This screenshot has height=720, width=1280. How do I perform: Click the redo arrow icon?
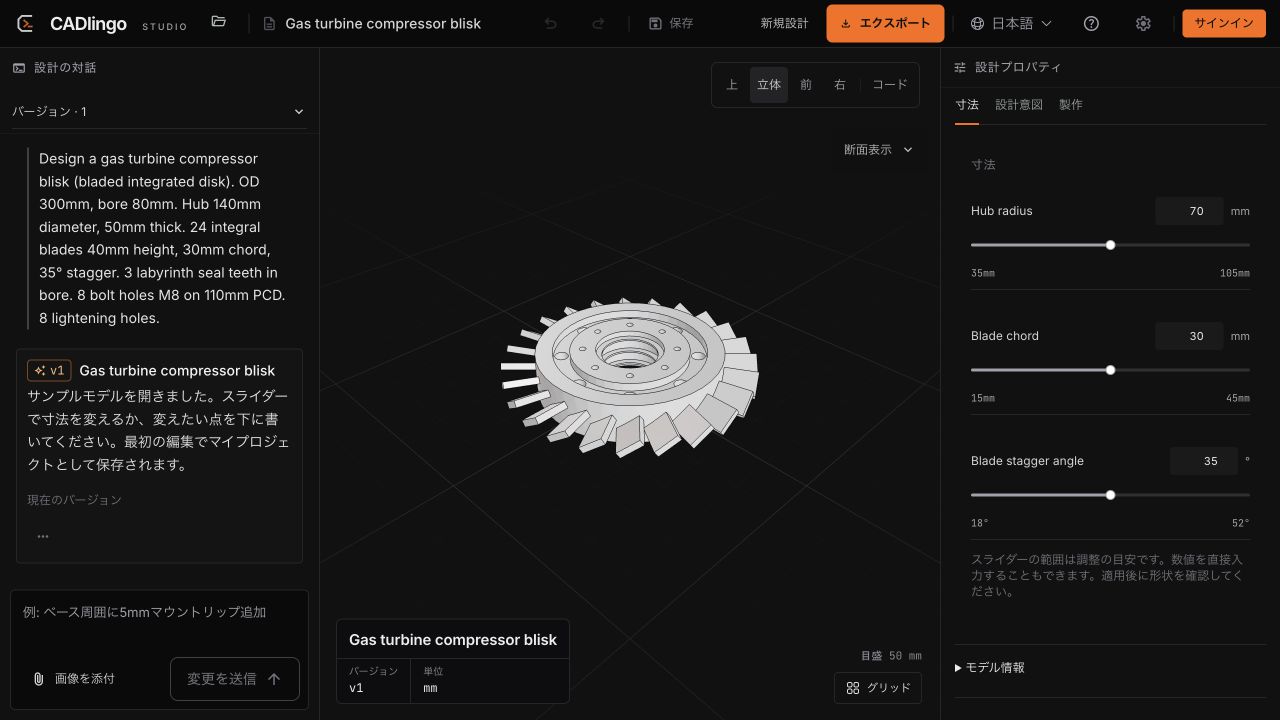coord(598,23)
